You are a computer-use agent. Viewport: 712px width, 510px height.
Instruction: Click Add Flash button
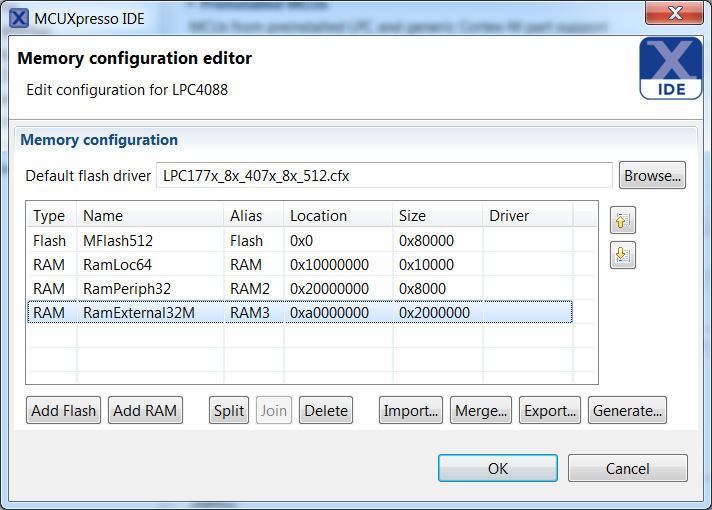[x=64, y=411]
